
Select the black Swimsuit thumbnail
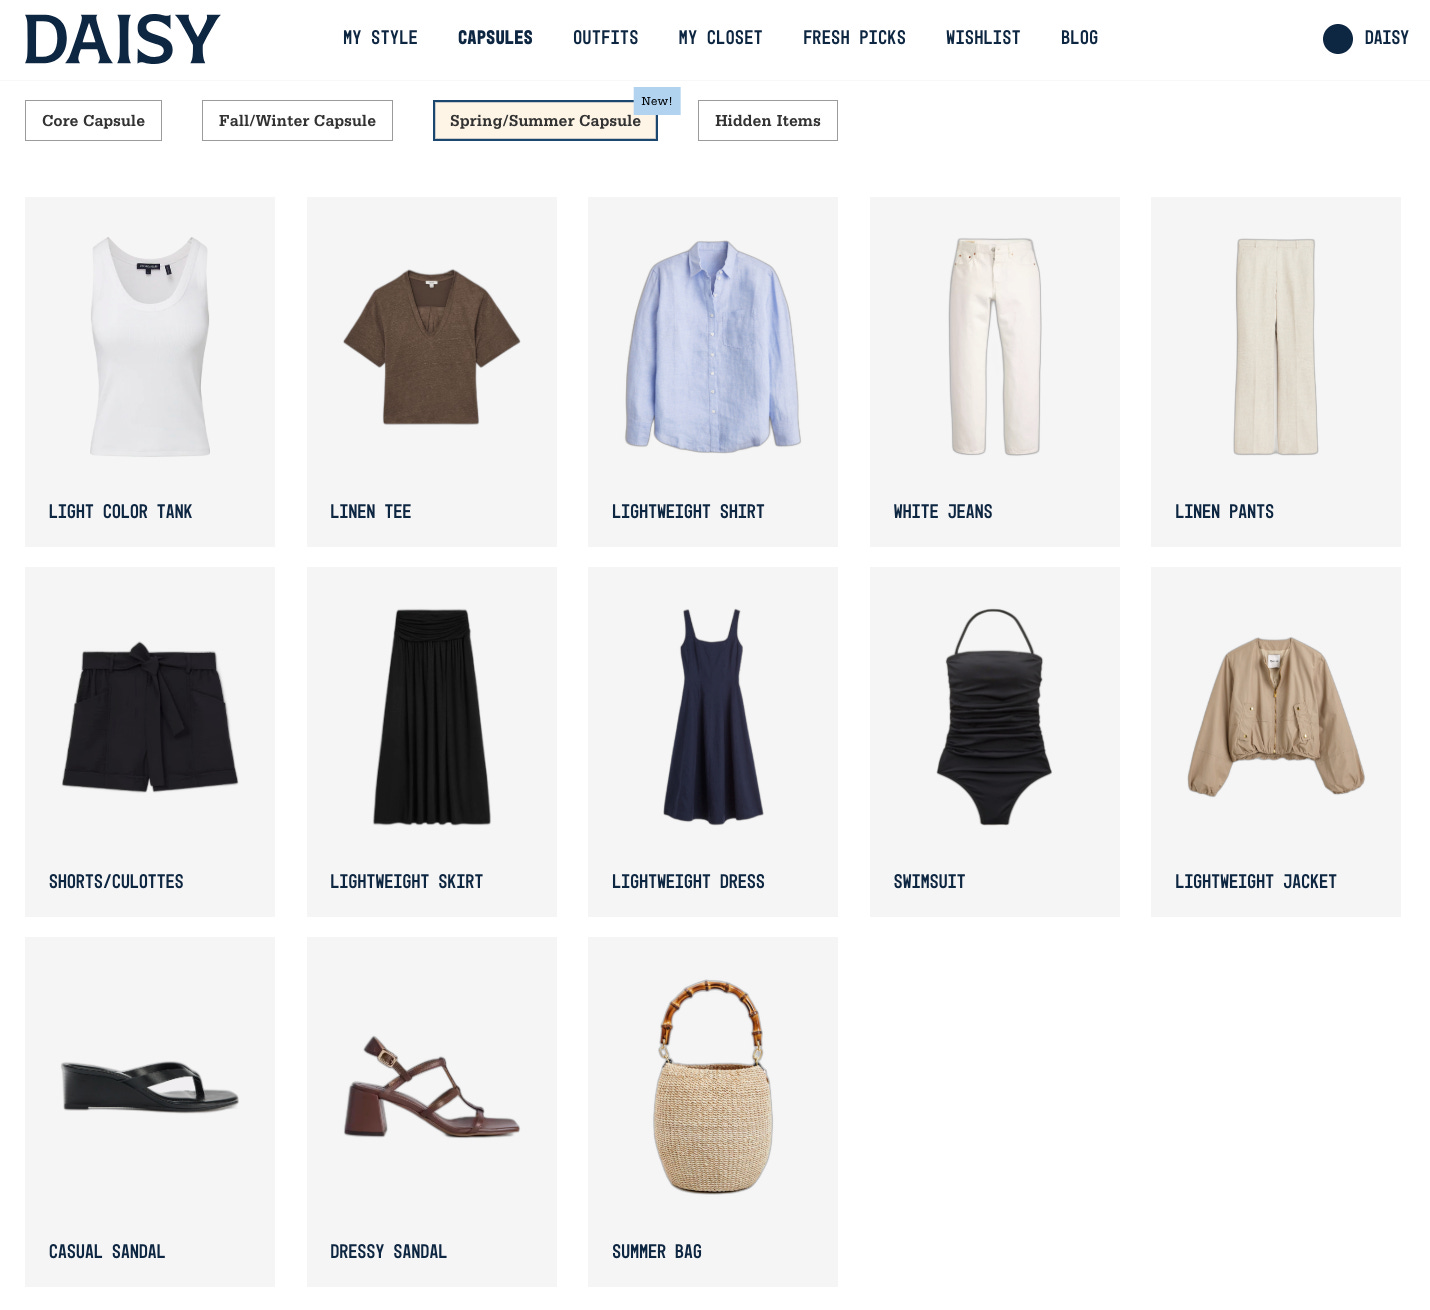tap(994, 717)
